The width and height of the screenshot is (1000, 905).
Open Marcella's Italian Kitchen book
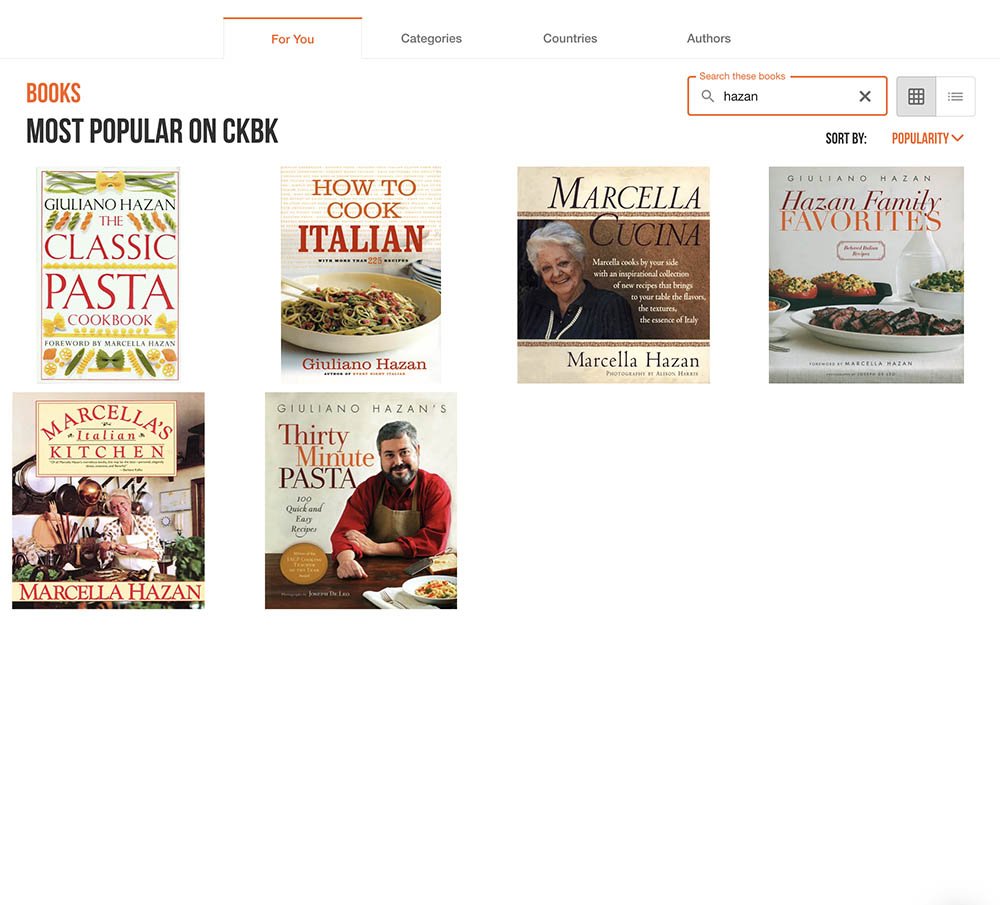108,501
